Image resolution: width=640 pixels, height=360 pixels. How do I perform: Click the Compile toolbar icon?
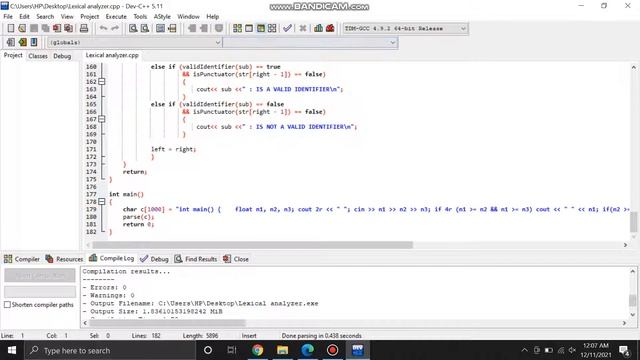(x=237, y=28)
